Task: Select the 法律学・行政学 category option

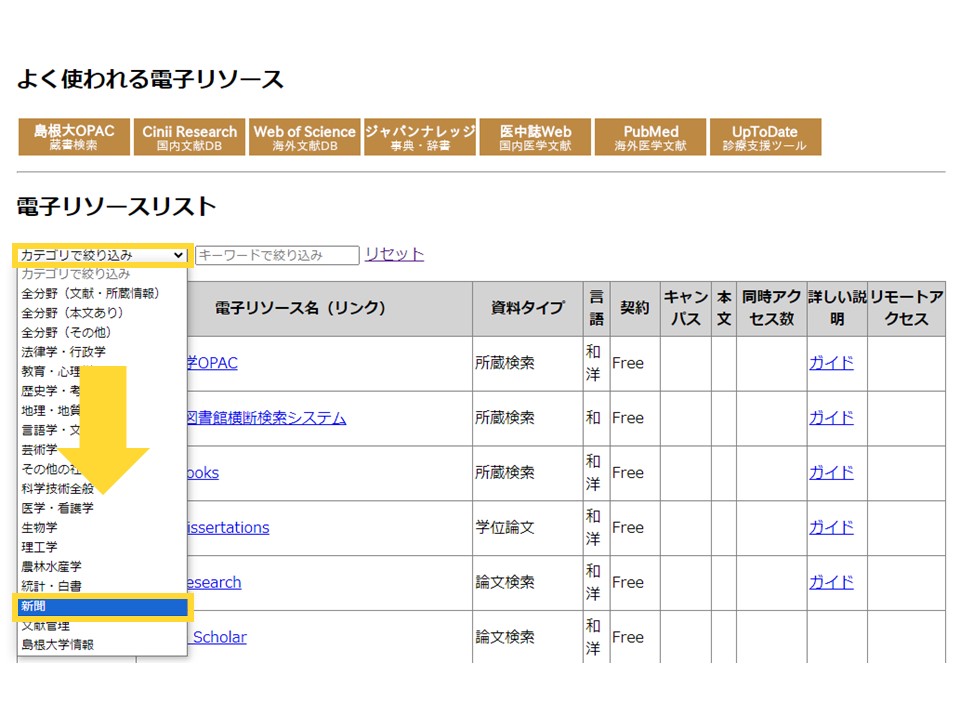Action: pos(102,352)
